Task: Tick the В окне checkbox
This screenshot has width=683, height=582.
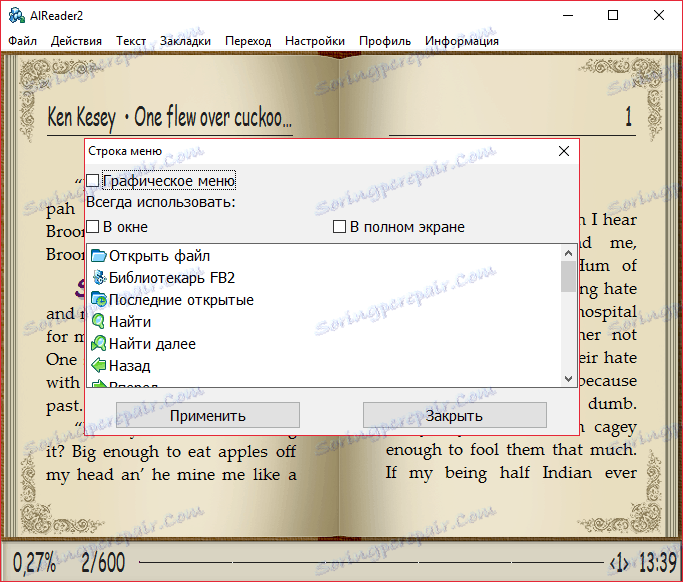Action: (92, 227)
